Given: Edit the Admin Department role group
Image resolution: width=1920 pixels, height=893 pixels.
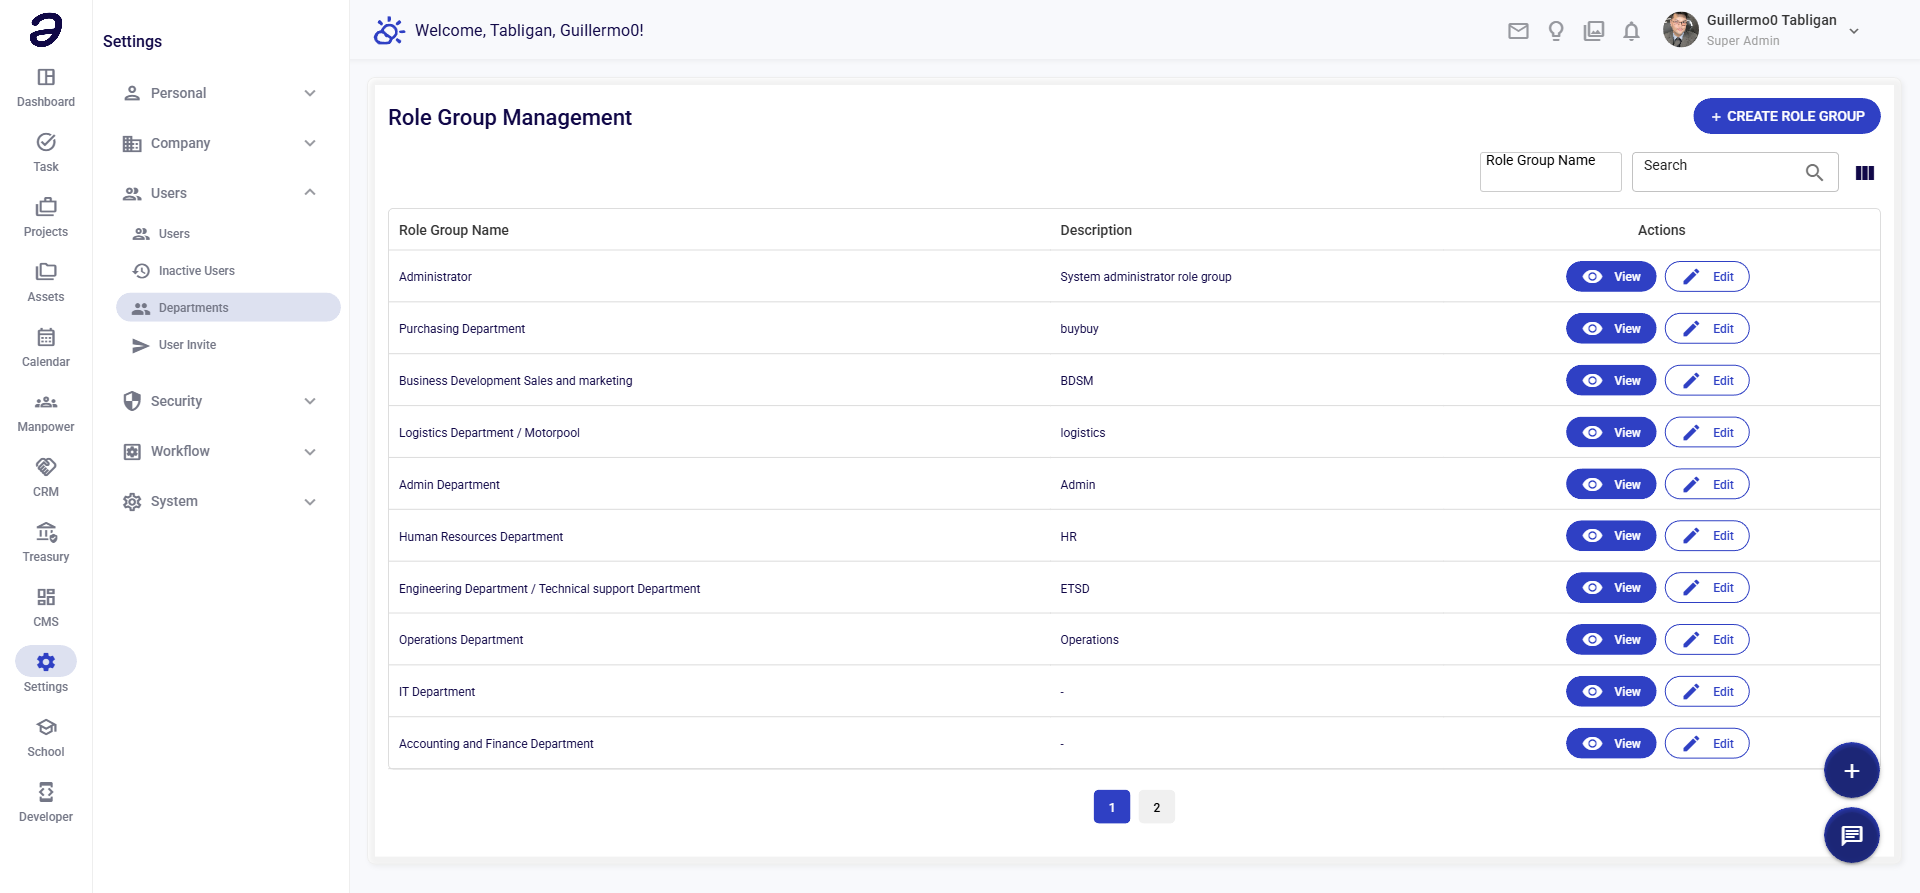Looking at the screenshot, I should click(1707, 485).
